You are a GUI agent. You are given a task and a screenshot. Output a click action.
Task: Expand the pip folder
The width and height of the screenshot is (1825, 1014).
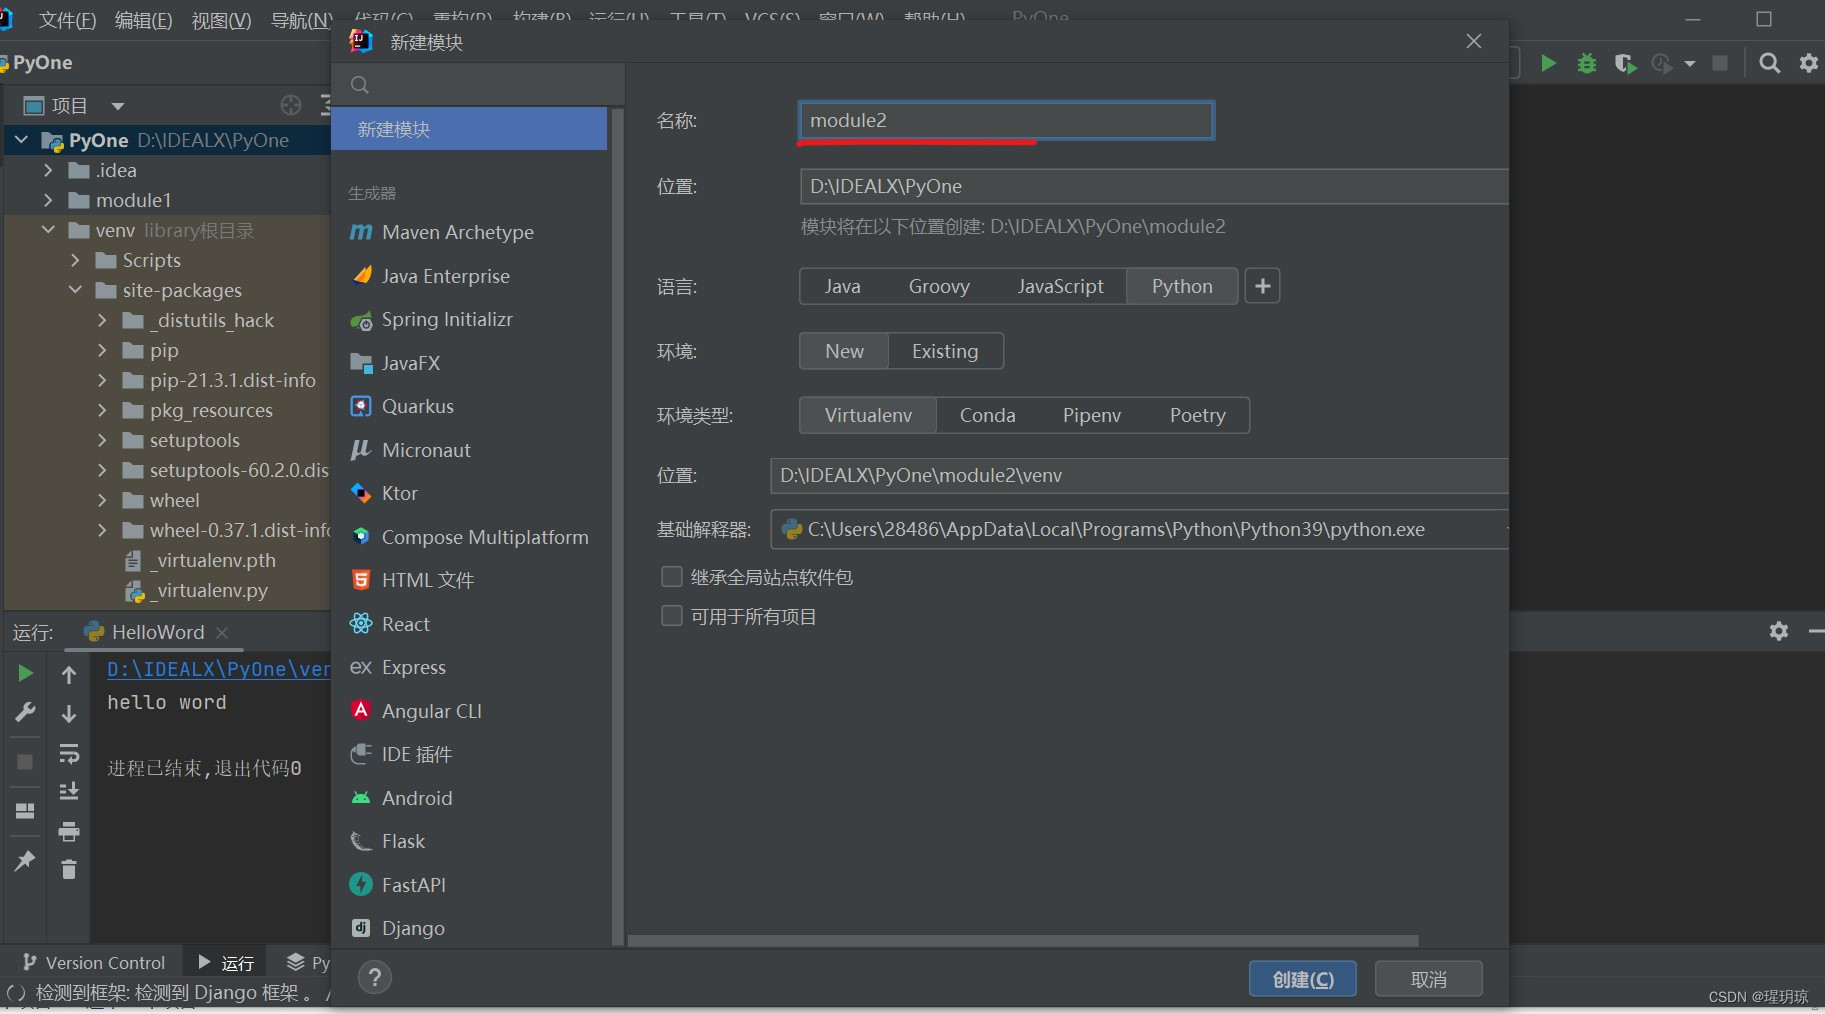pyautogui.click(x=102, y=350)
